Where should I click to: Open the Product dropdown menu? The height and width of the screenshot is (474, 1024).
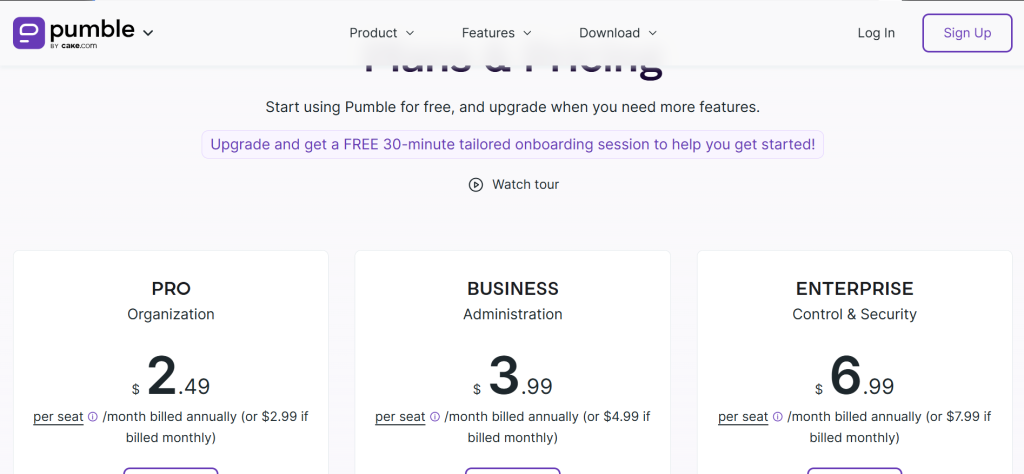pos(382,33)
